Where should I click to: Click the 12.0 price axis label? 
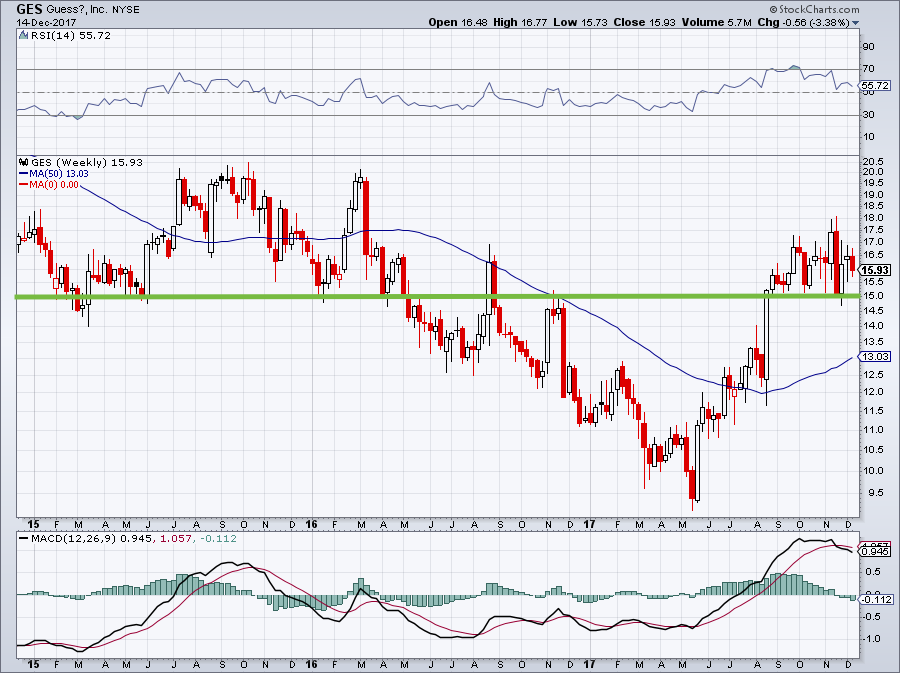click(x=872, y=392)
